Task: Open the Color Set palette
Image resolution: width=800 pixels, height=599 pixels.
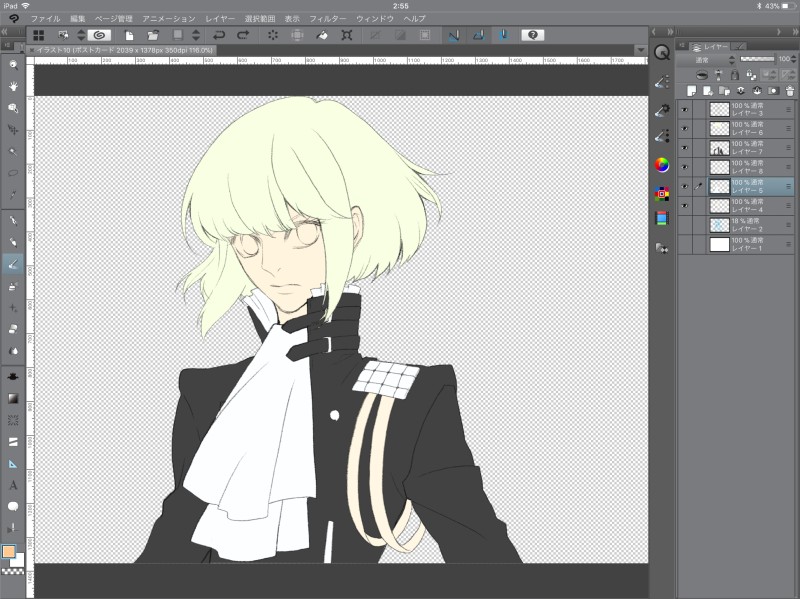Action: (662, 194)
